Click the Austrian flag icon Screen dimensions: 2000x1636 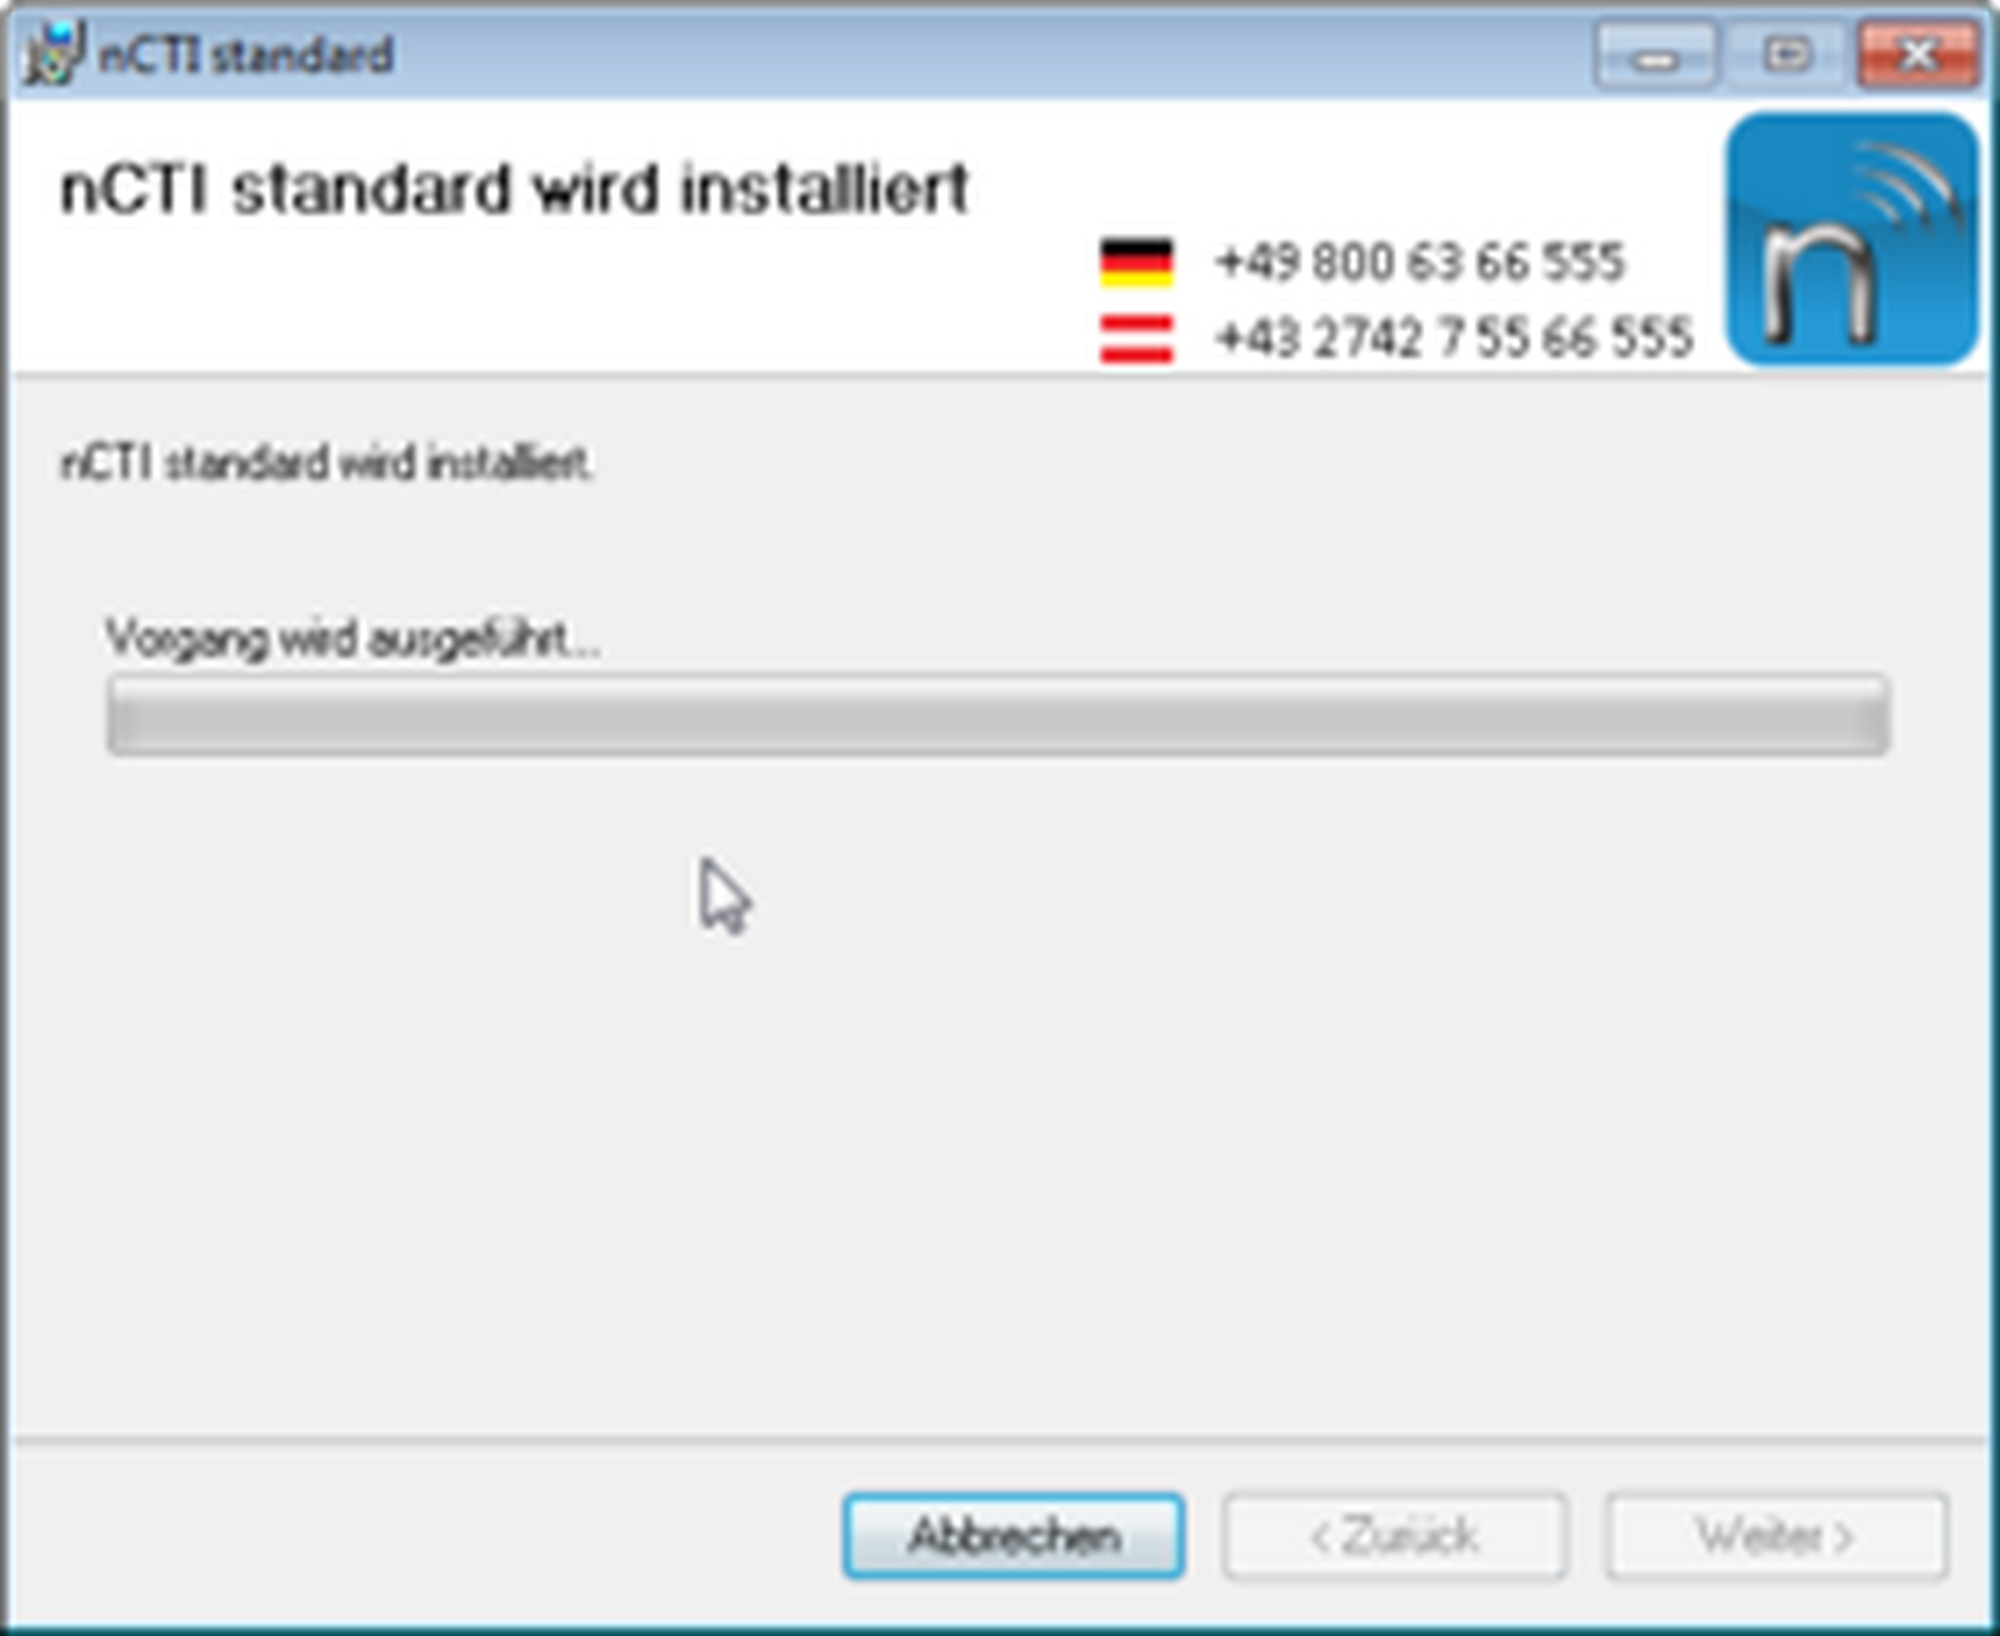click(x=1136, y=339)
